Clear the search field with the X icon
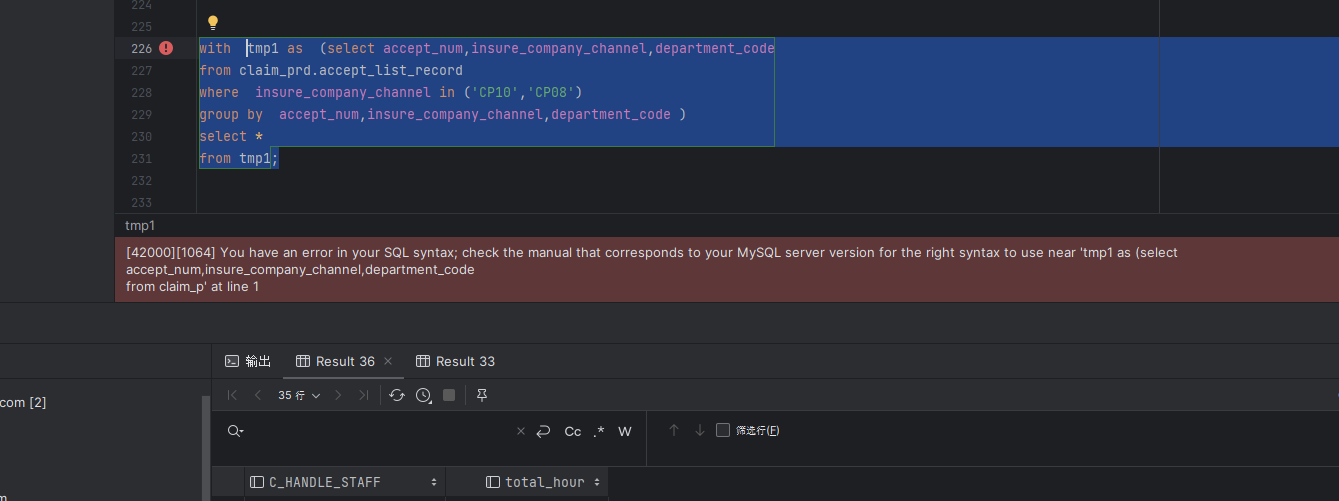 (x=520, y=431)
